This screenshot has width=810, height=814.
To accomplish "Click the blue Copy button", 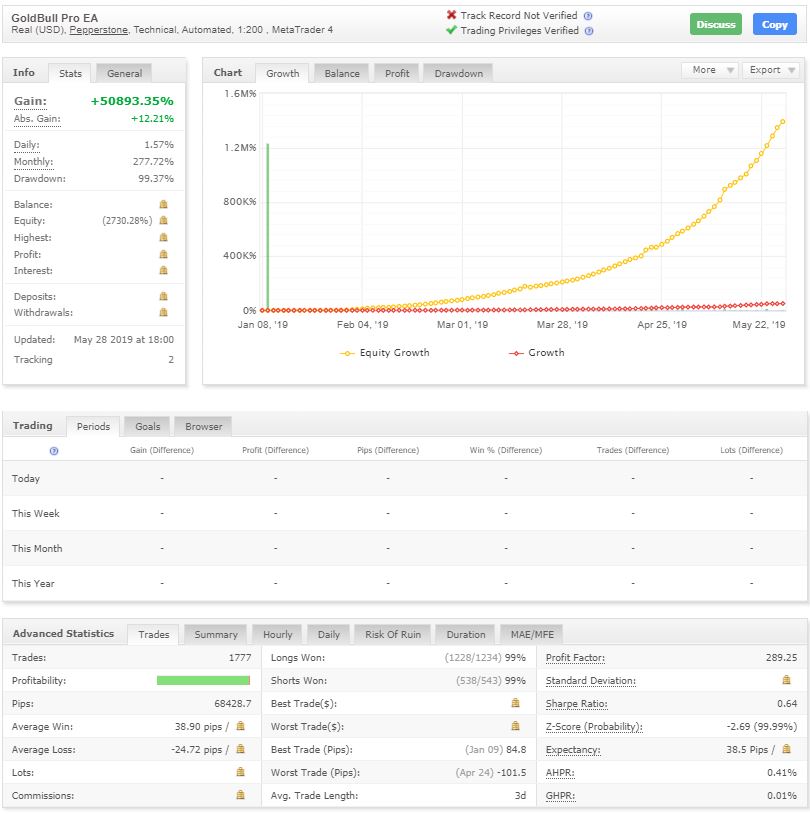I will click(774, 24).
